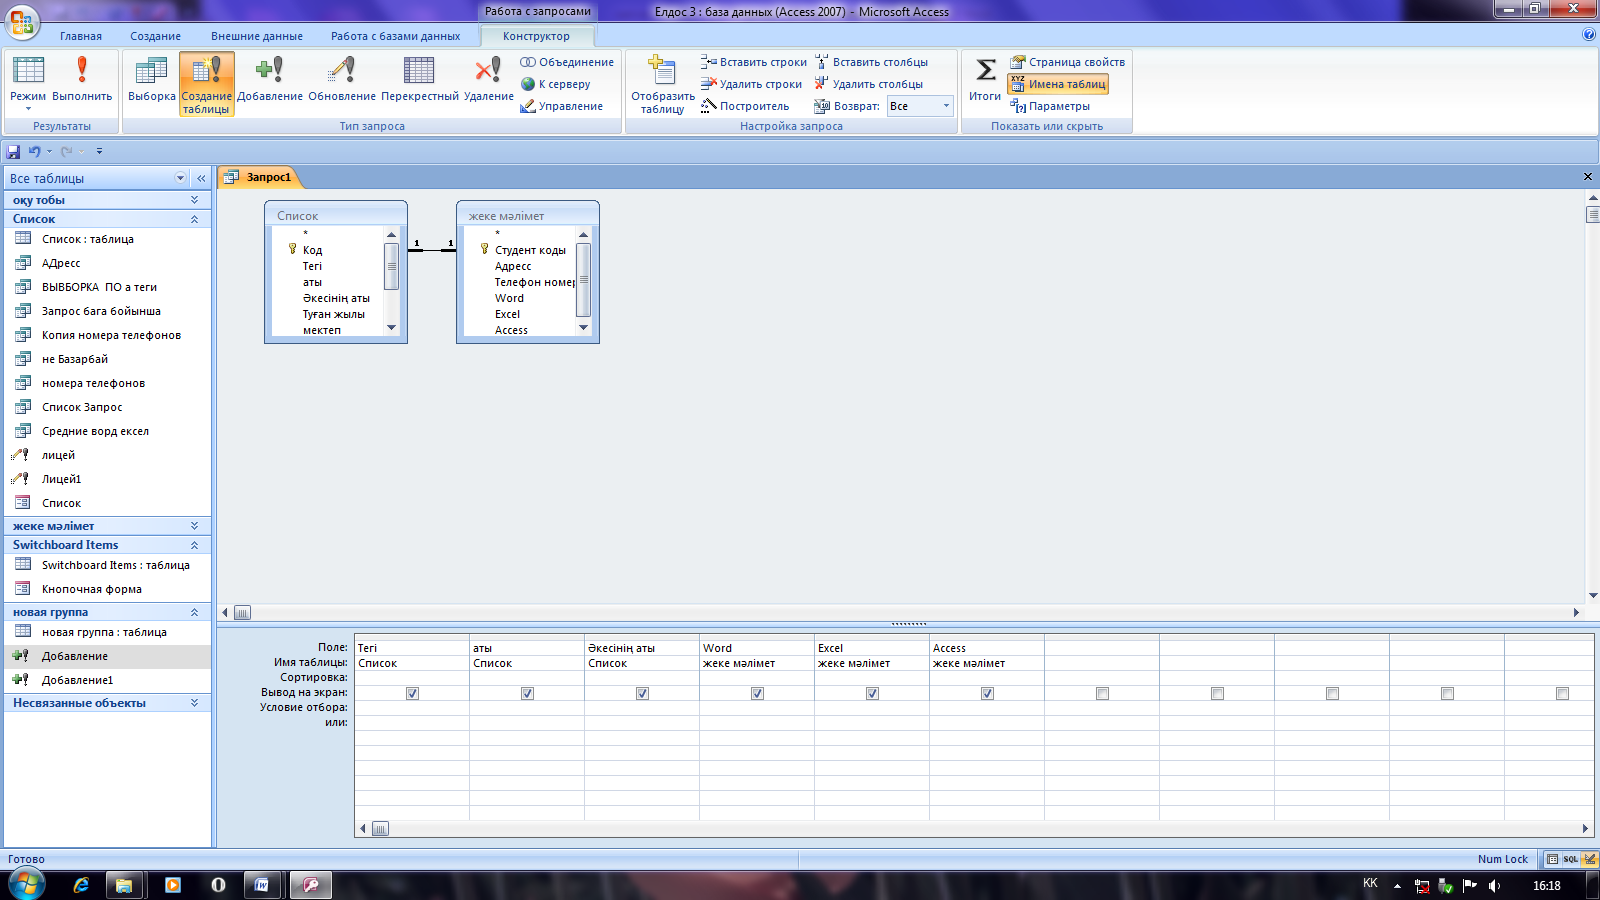
Task: Open Все таблицы navigation pane dropdown
Action: pos(181,178)
